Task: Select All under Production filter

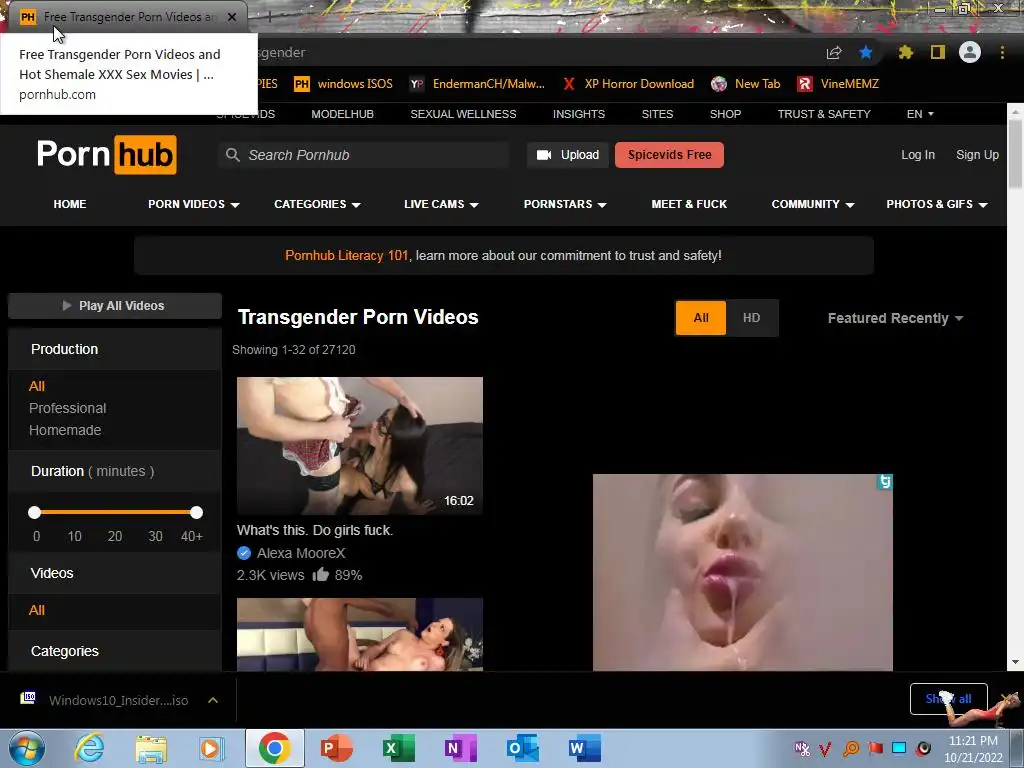Action: pyautogui.click(x=37, y=386)
